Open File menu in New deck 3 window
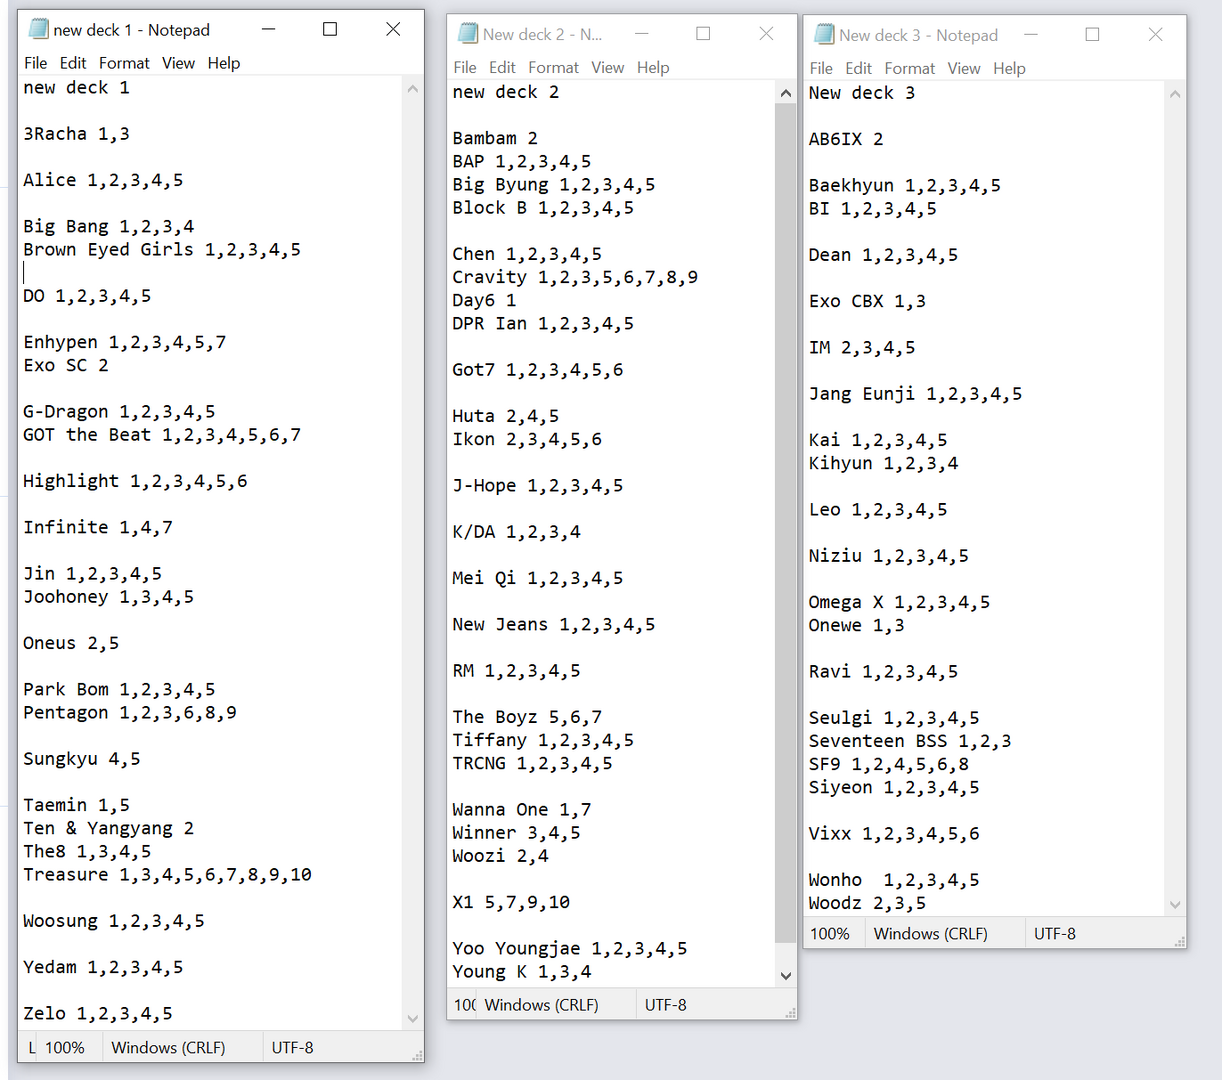Image resolution: width=1222 pixels, height=1080 pixels. (x=821, y=69)
